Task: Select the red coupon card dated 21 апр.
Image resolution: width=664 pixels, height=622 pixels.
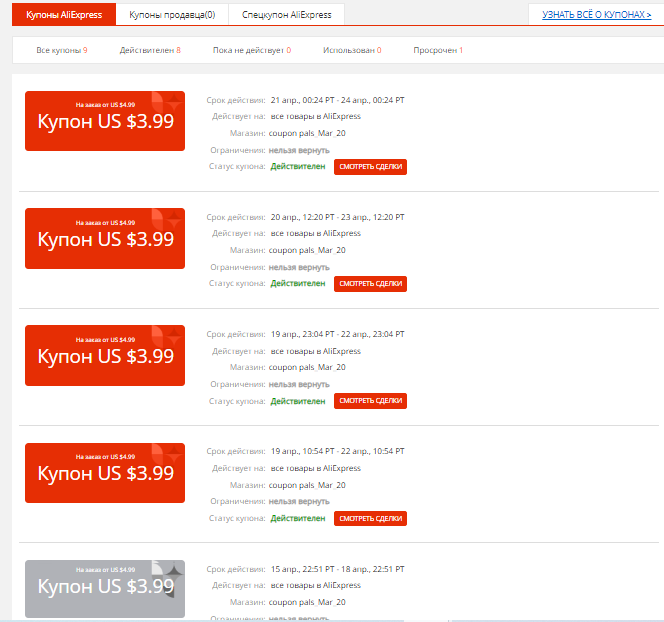Action: [x=105, y=121]
